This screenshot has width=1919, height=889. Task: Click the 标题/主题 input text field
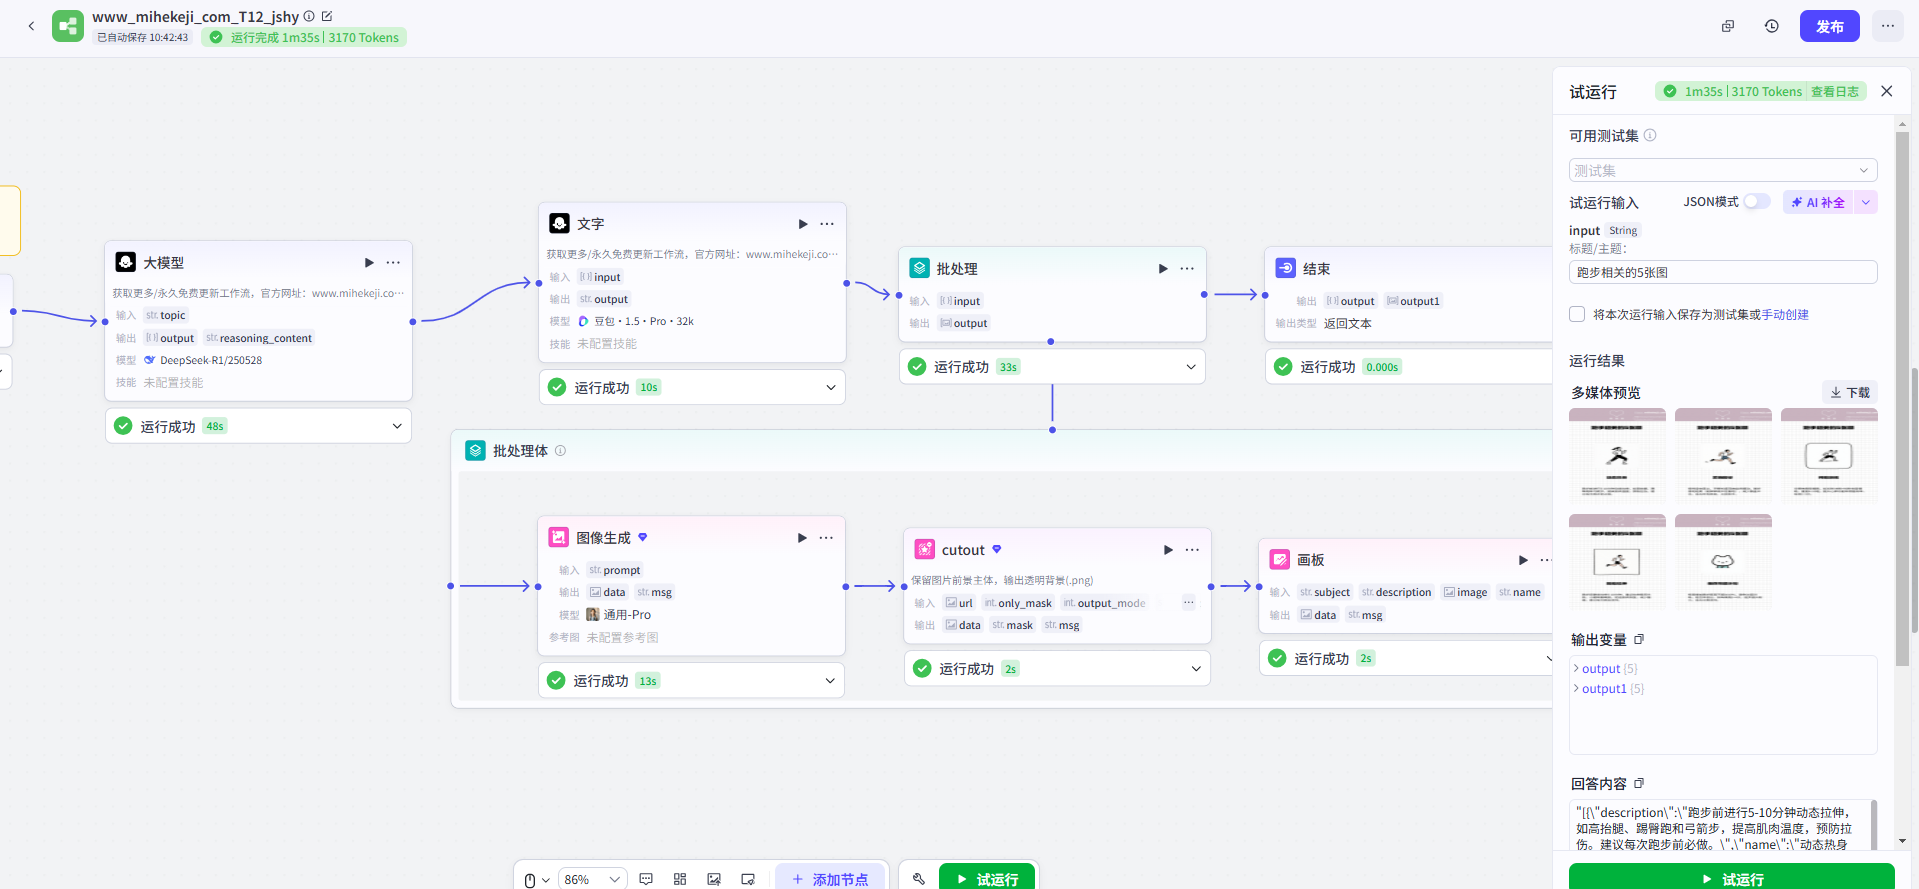(x=1722, y=272)
